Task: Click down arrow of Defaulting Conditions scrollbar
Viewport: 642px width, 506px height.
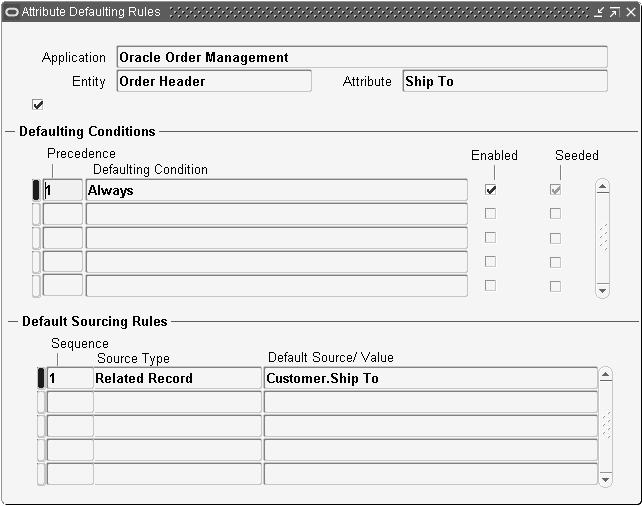Action: pos(602,290)
